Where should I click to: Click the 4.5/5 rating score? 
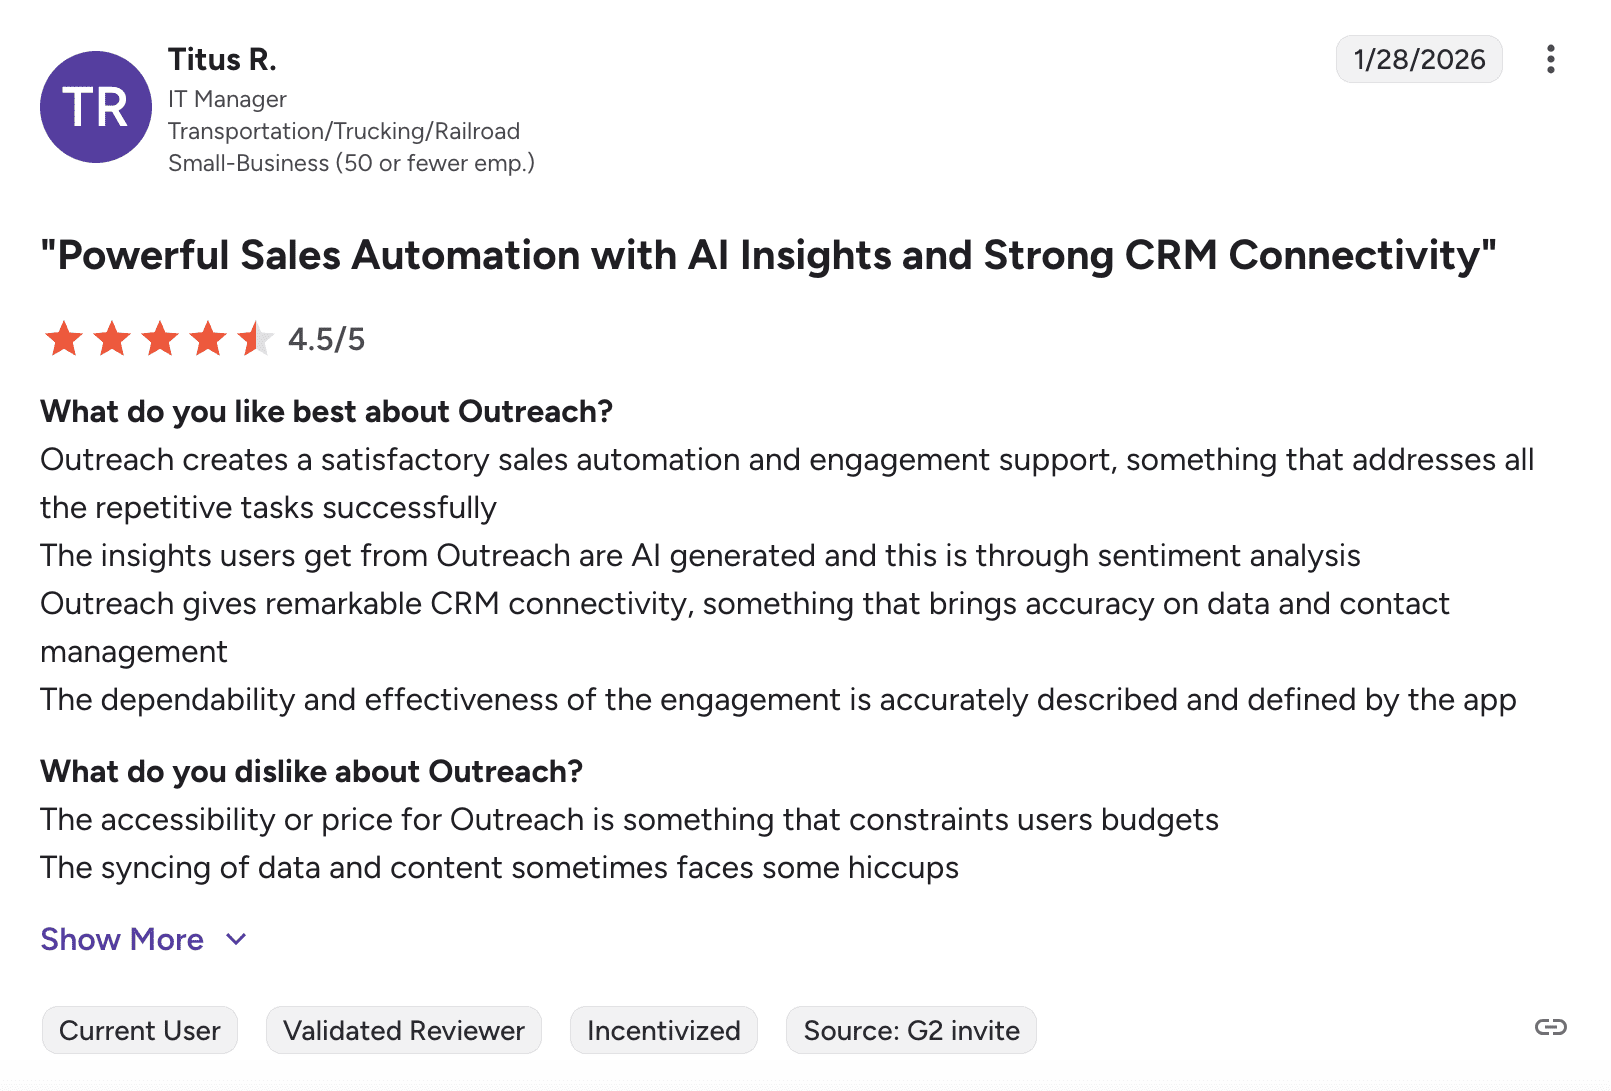pos(326,339)
